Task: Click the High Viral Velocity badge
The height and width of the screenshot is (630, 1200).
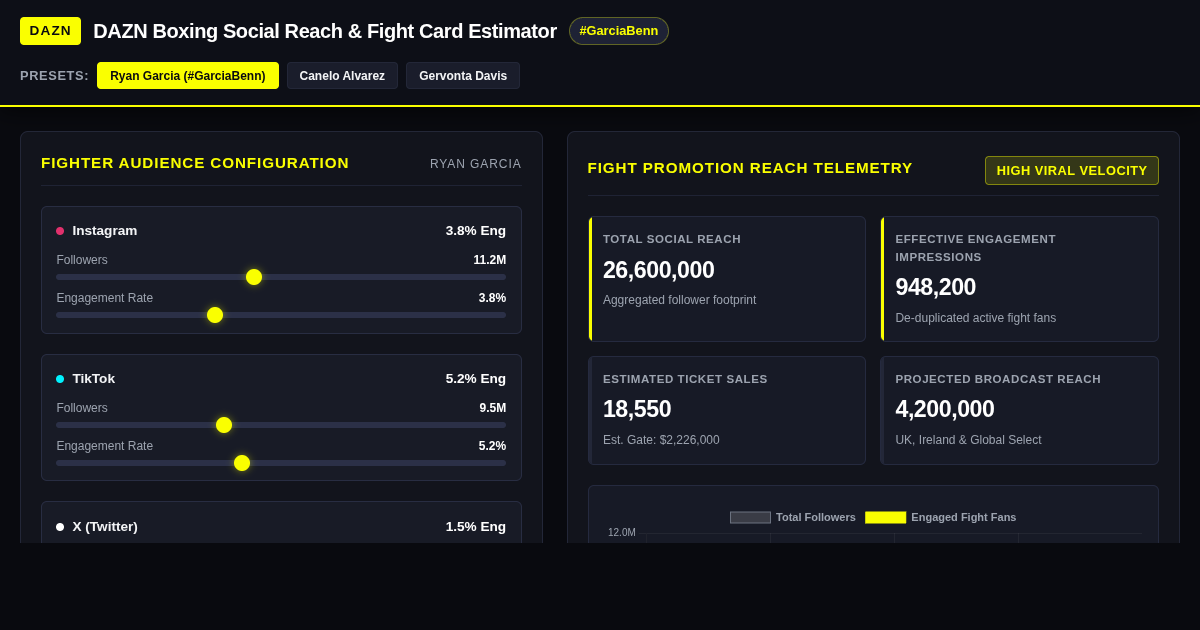Action: coord(1072,170)
